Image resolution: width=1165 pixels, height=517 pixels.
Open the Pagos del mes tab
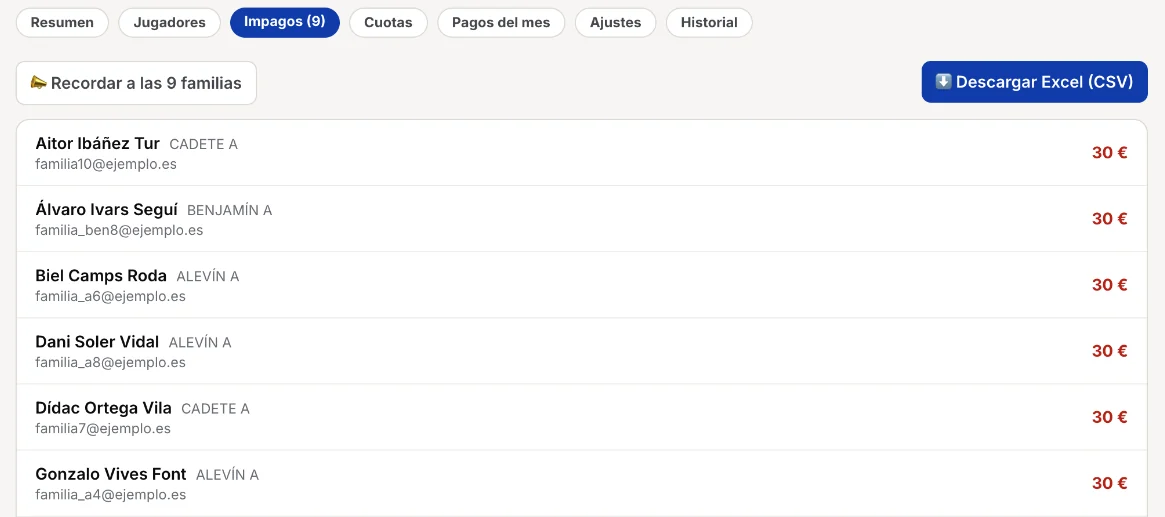501,22
